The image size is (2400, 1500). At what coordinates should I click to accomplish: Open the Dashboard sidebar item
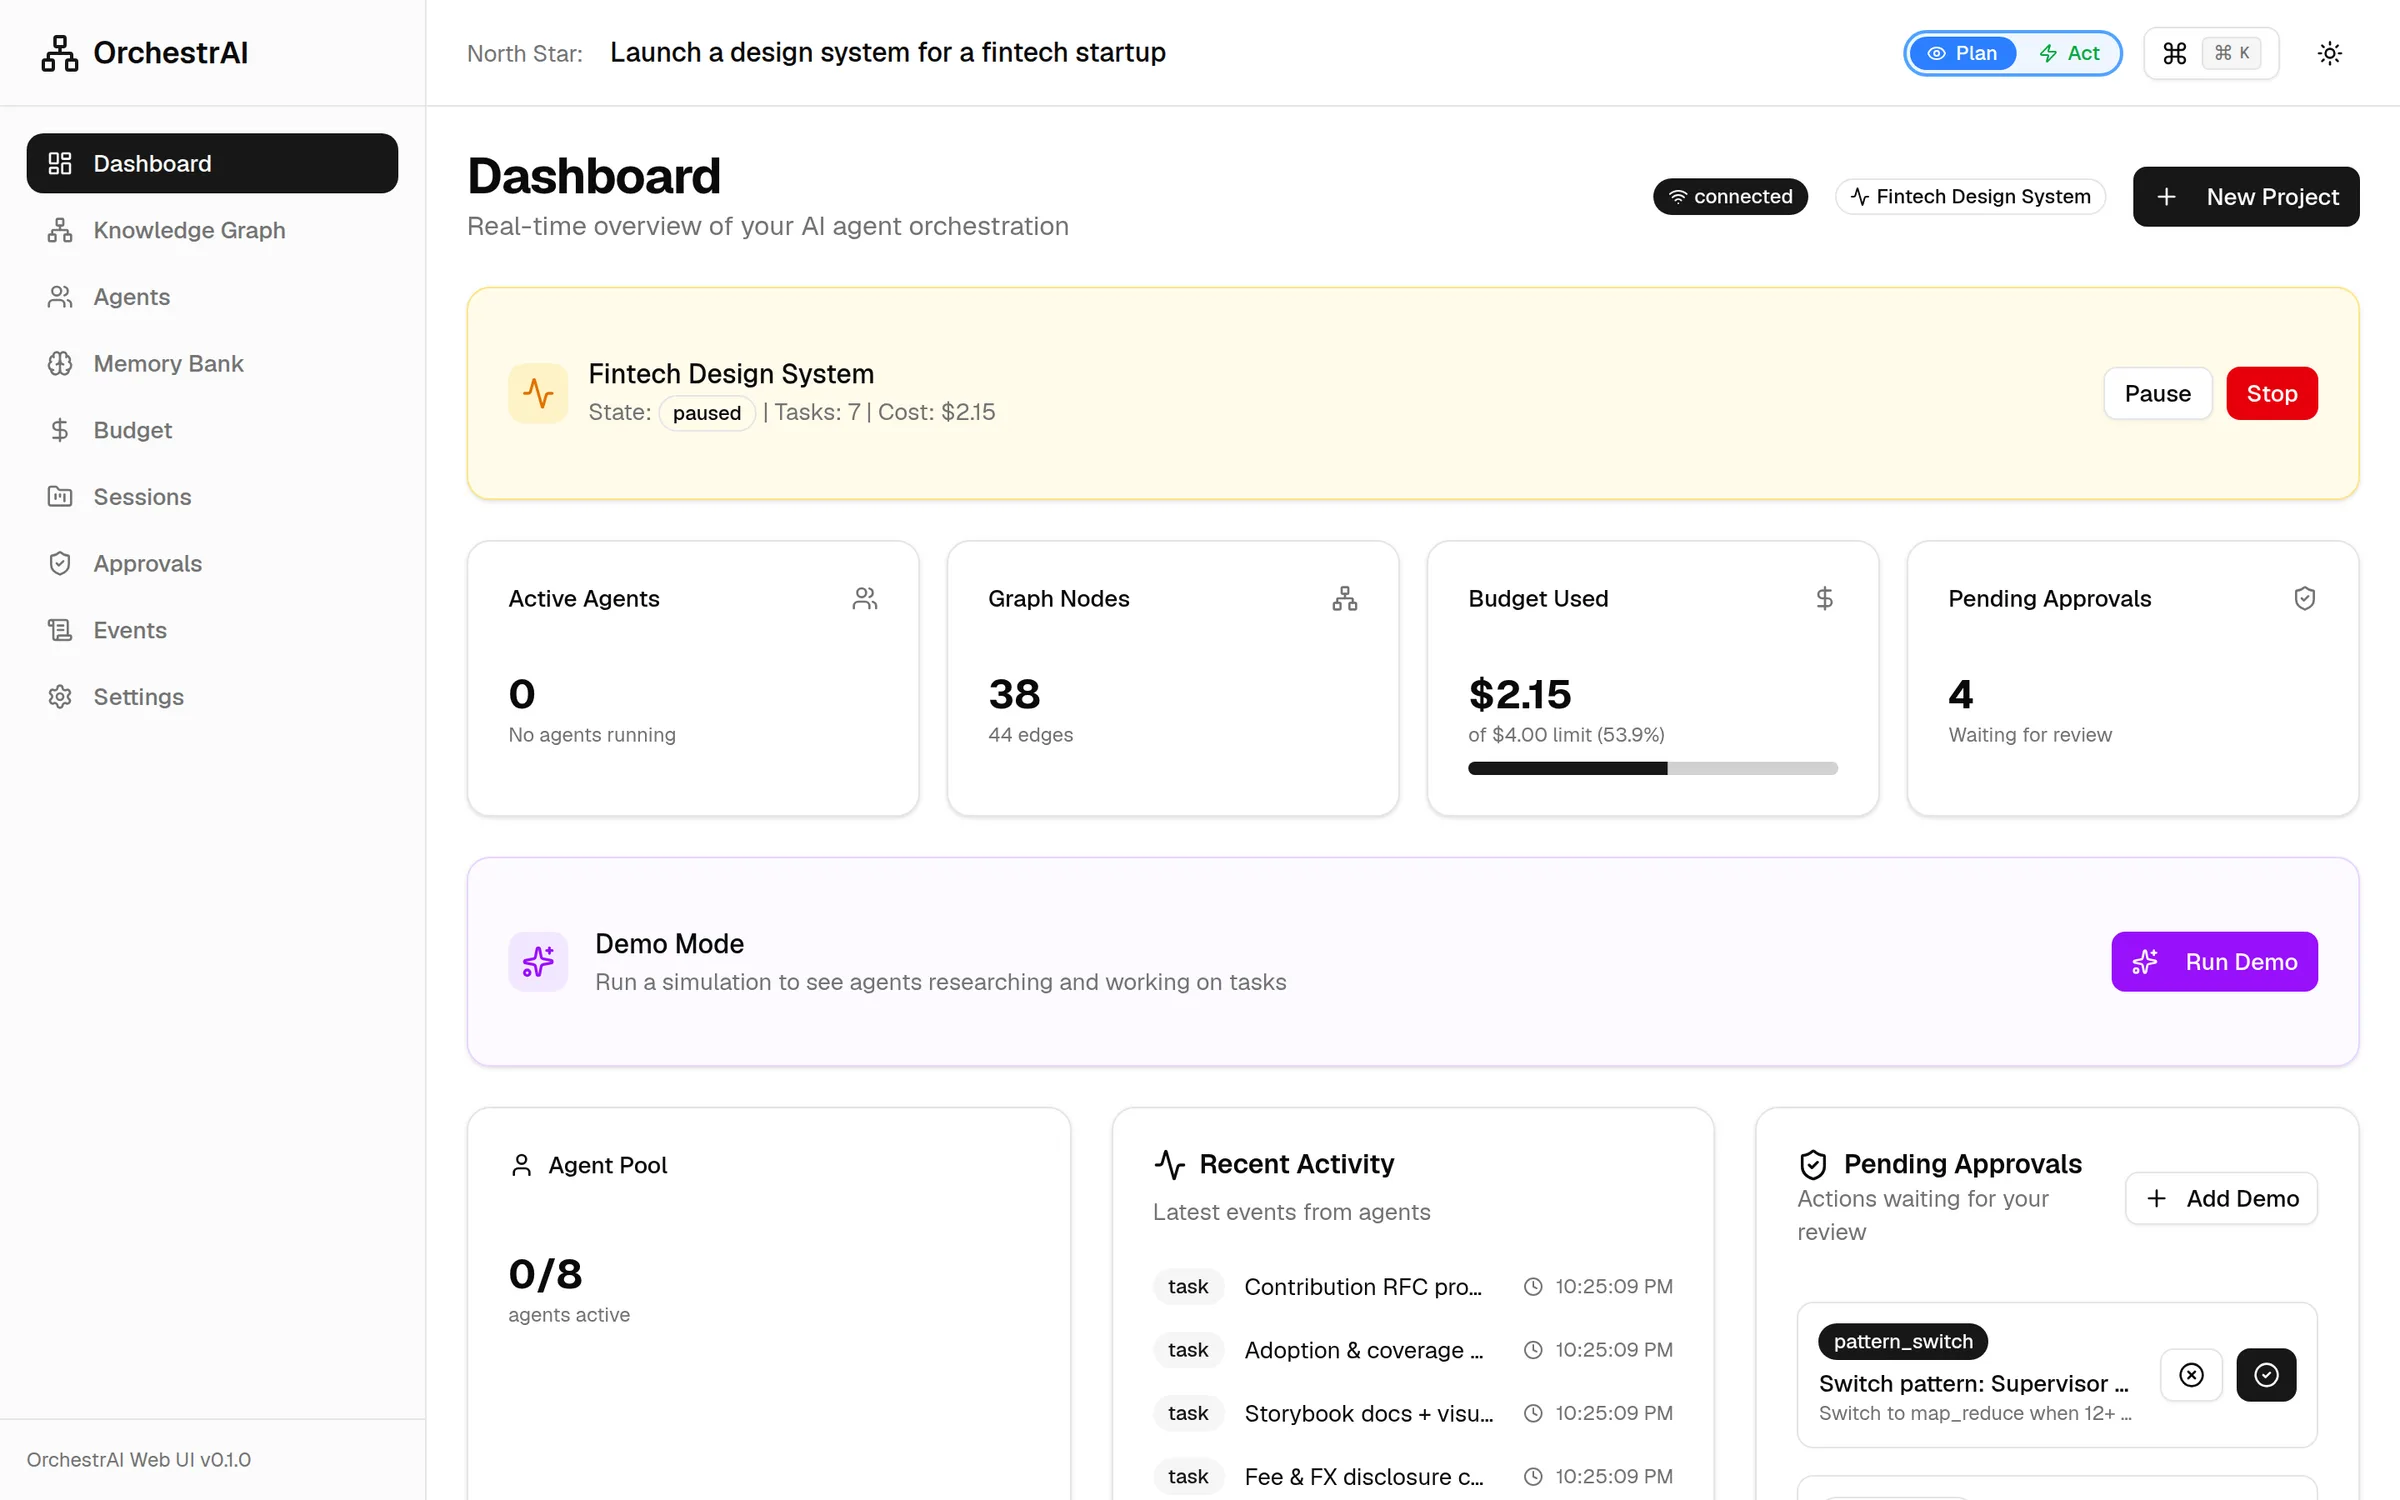pyautogui.click(x=212, y=163)
